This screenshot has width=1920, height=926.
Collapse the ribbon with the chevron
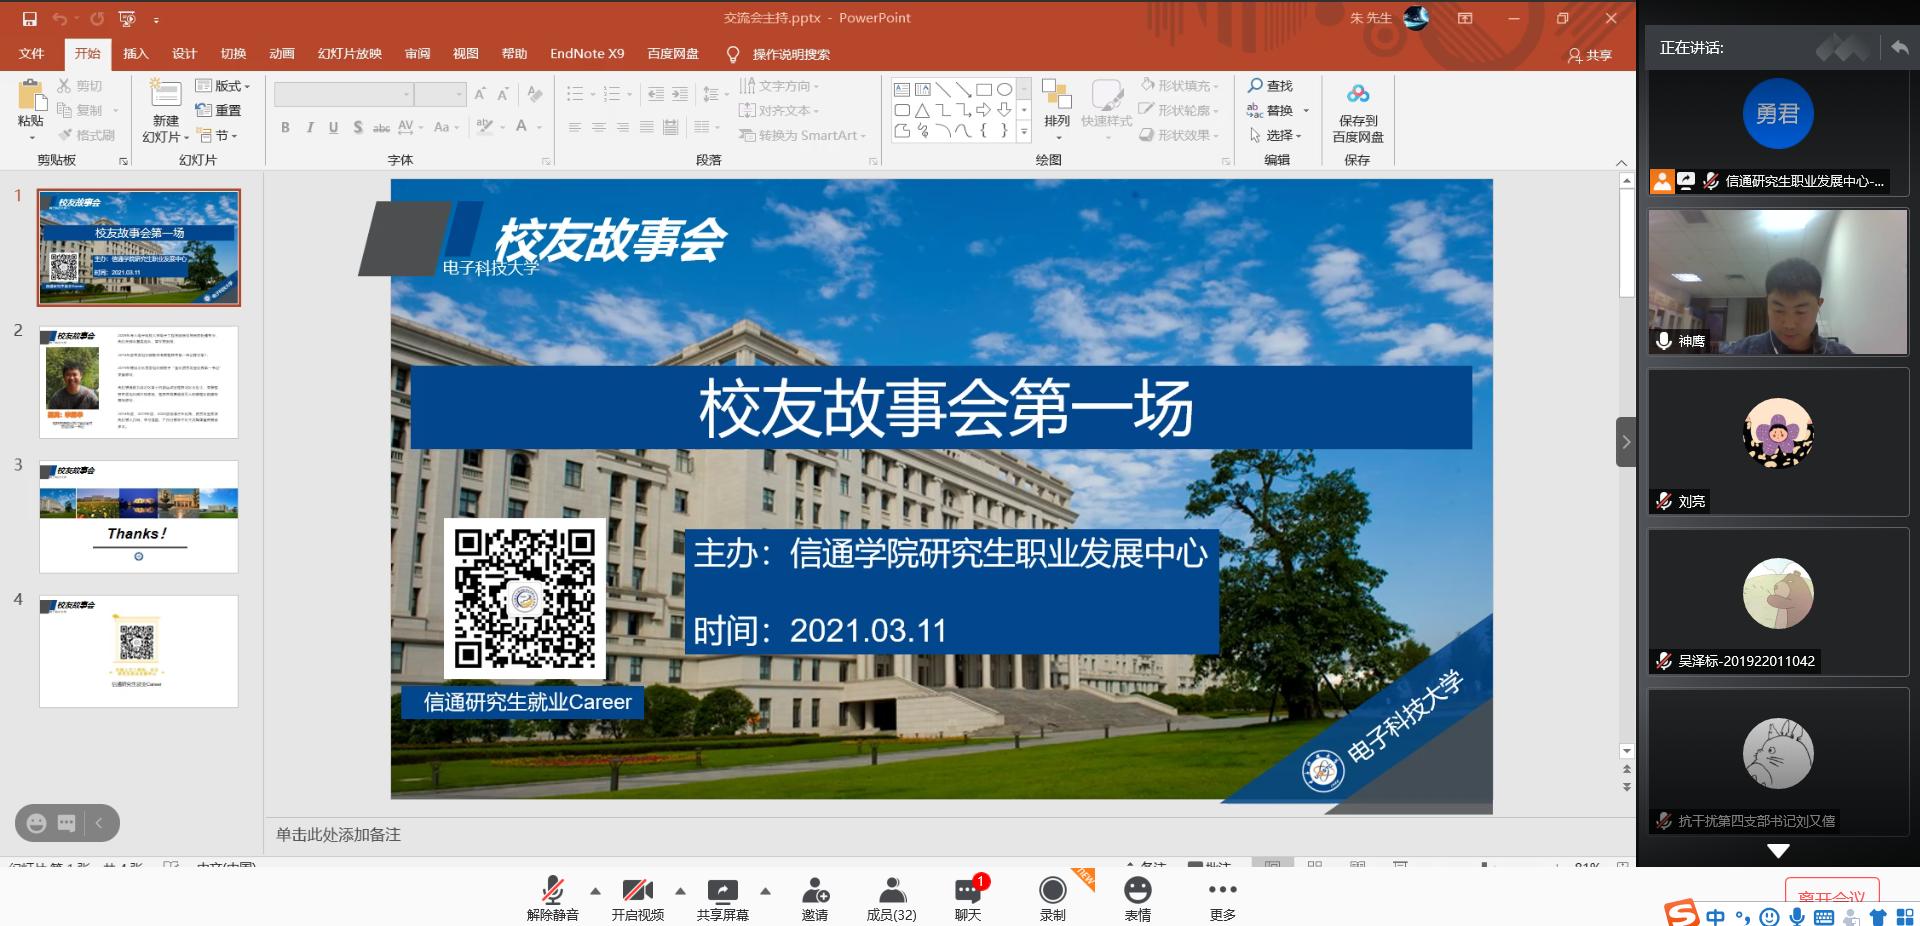(1621, 162)
